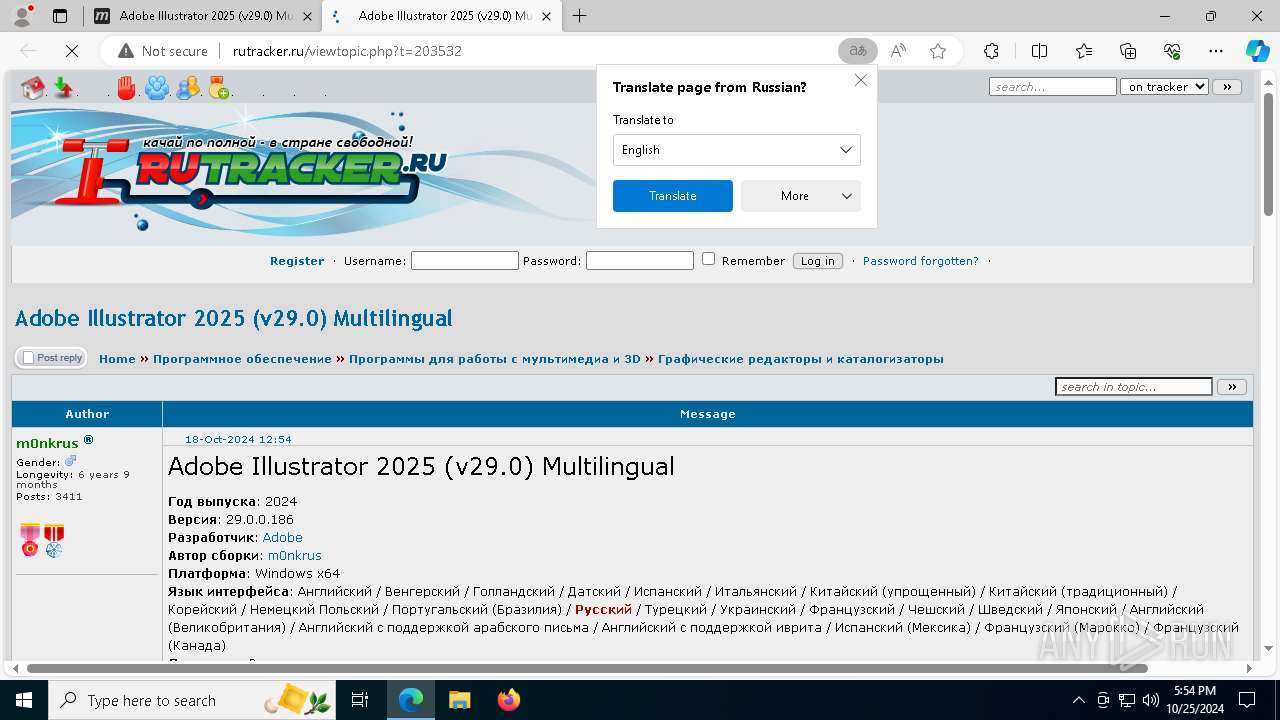1280x720 pixels.
Task: Click the 18-Oct-2024 12:54 post date link
Action: 238,439
